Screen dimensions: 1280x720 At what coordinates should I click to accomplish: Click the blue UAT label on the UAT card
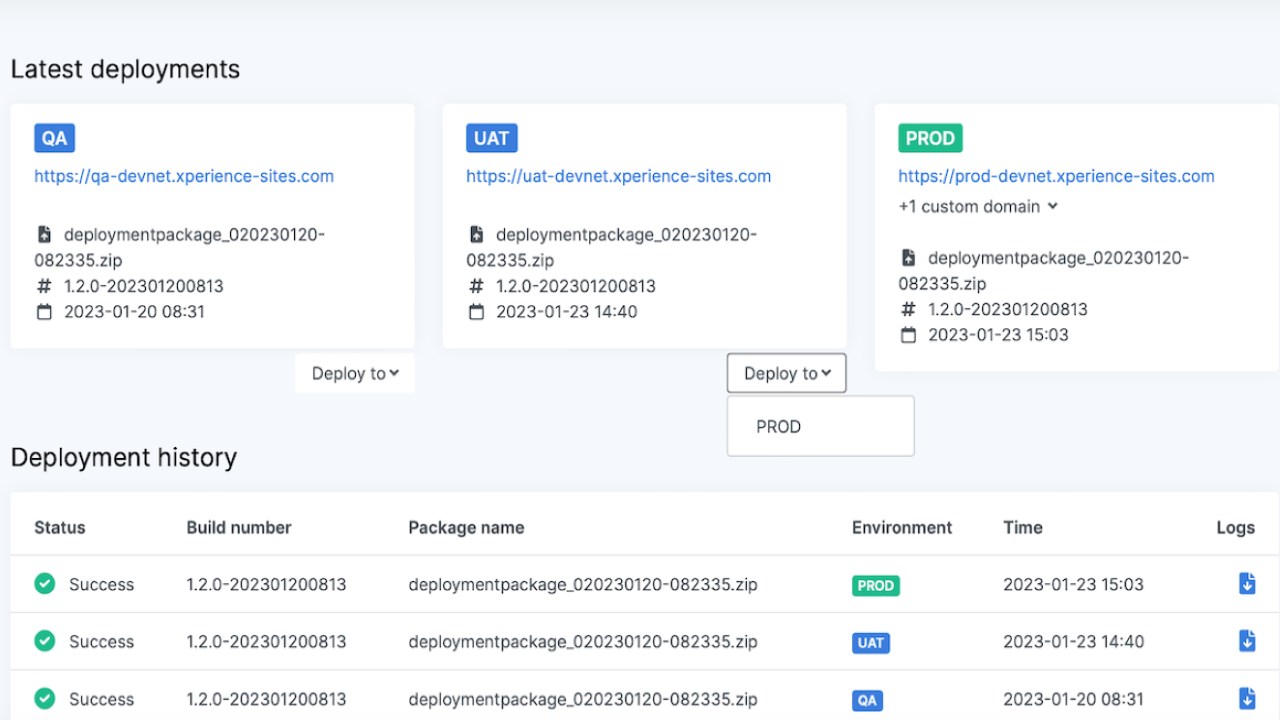(491, 138)
